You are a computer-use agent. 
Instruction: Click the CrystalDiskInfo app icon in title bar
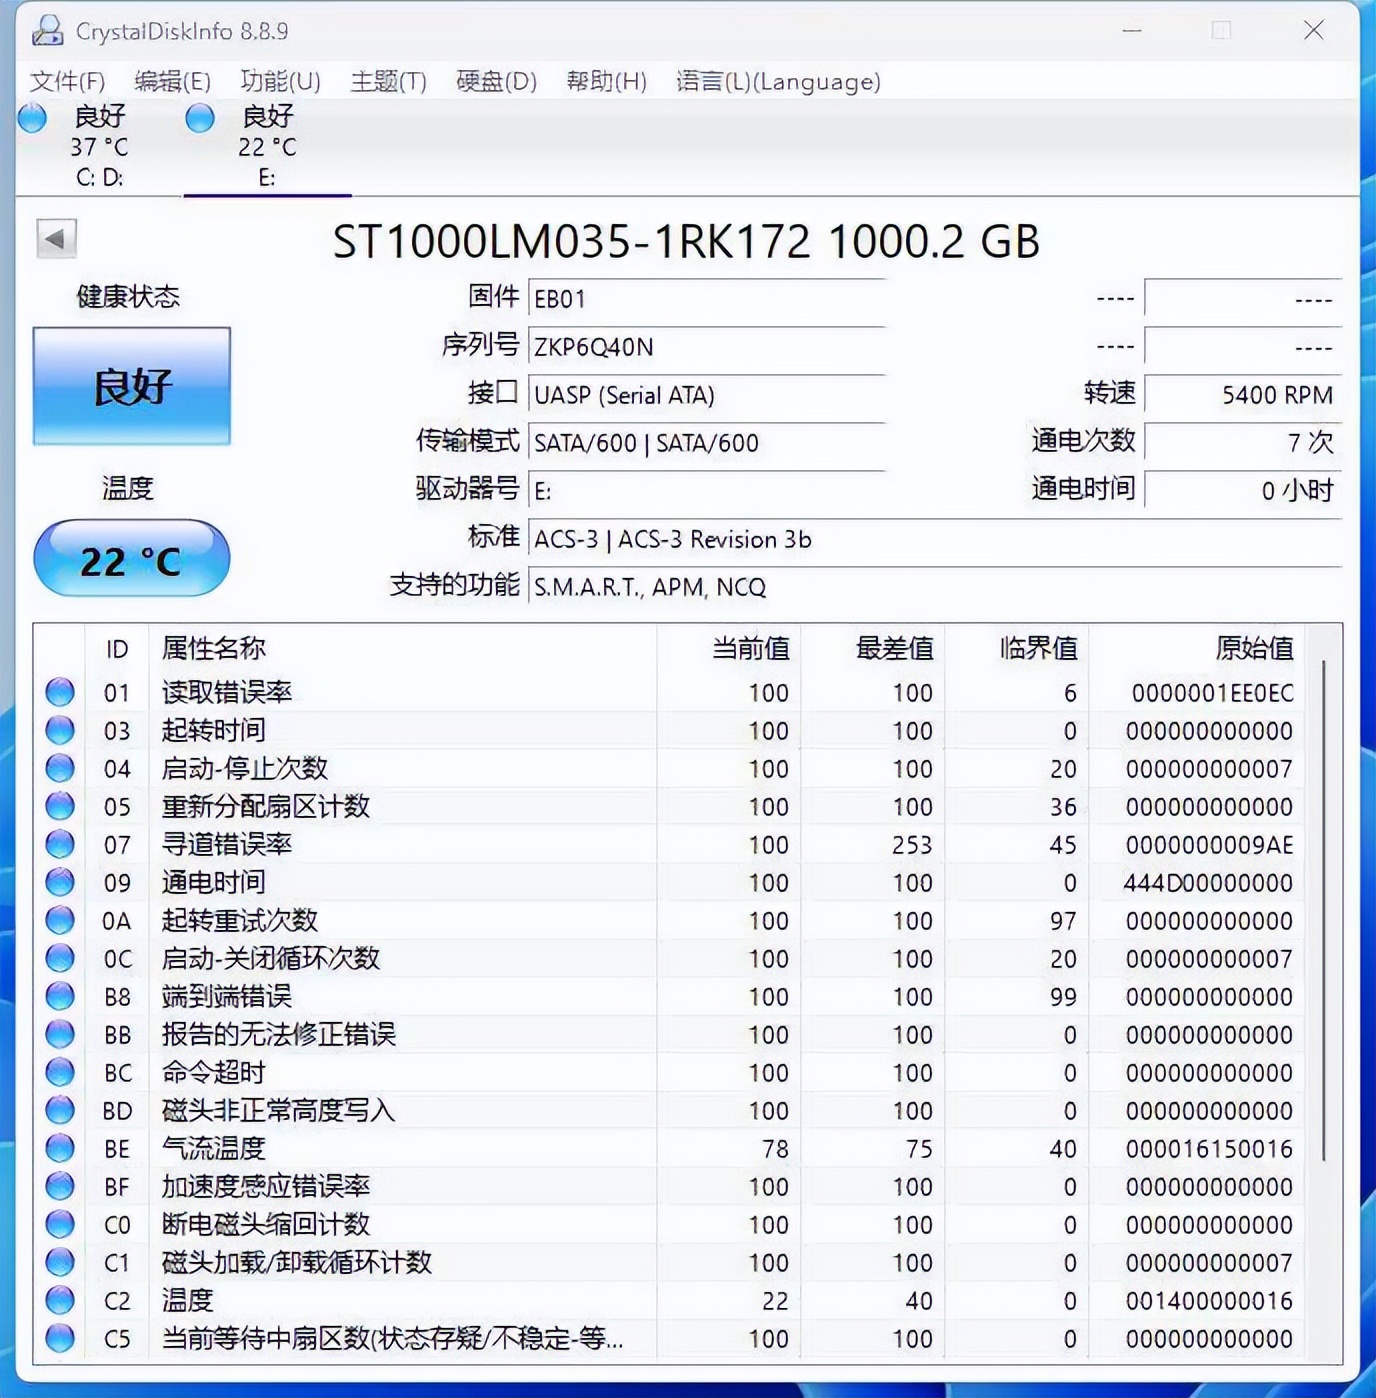click(47, 31)
